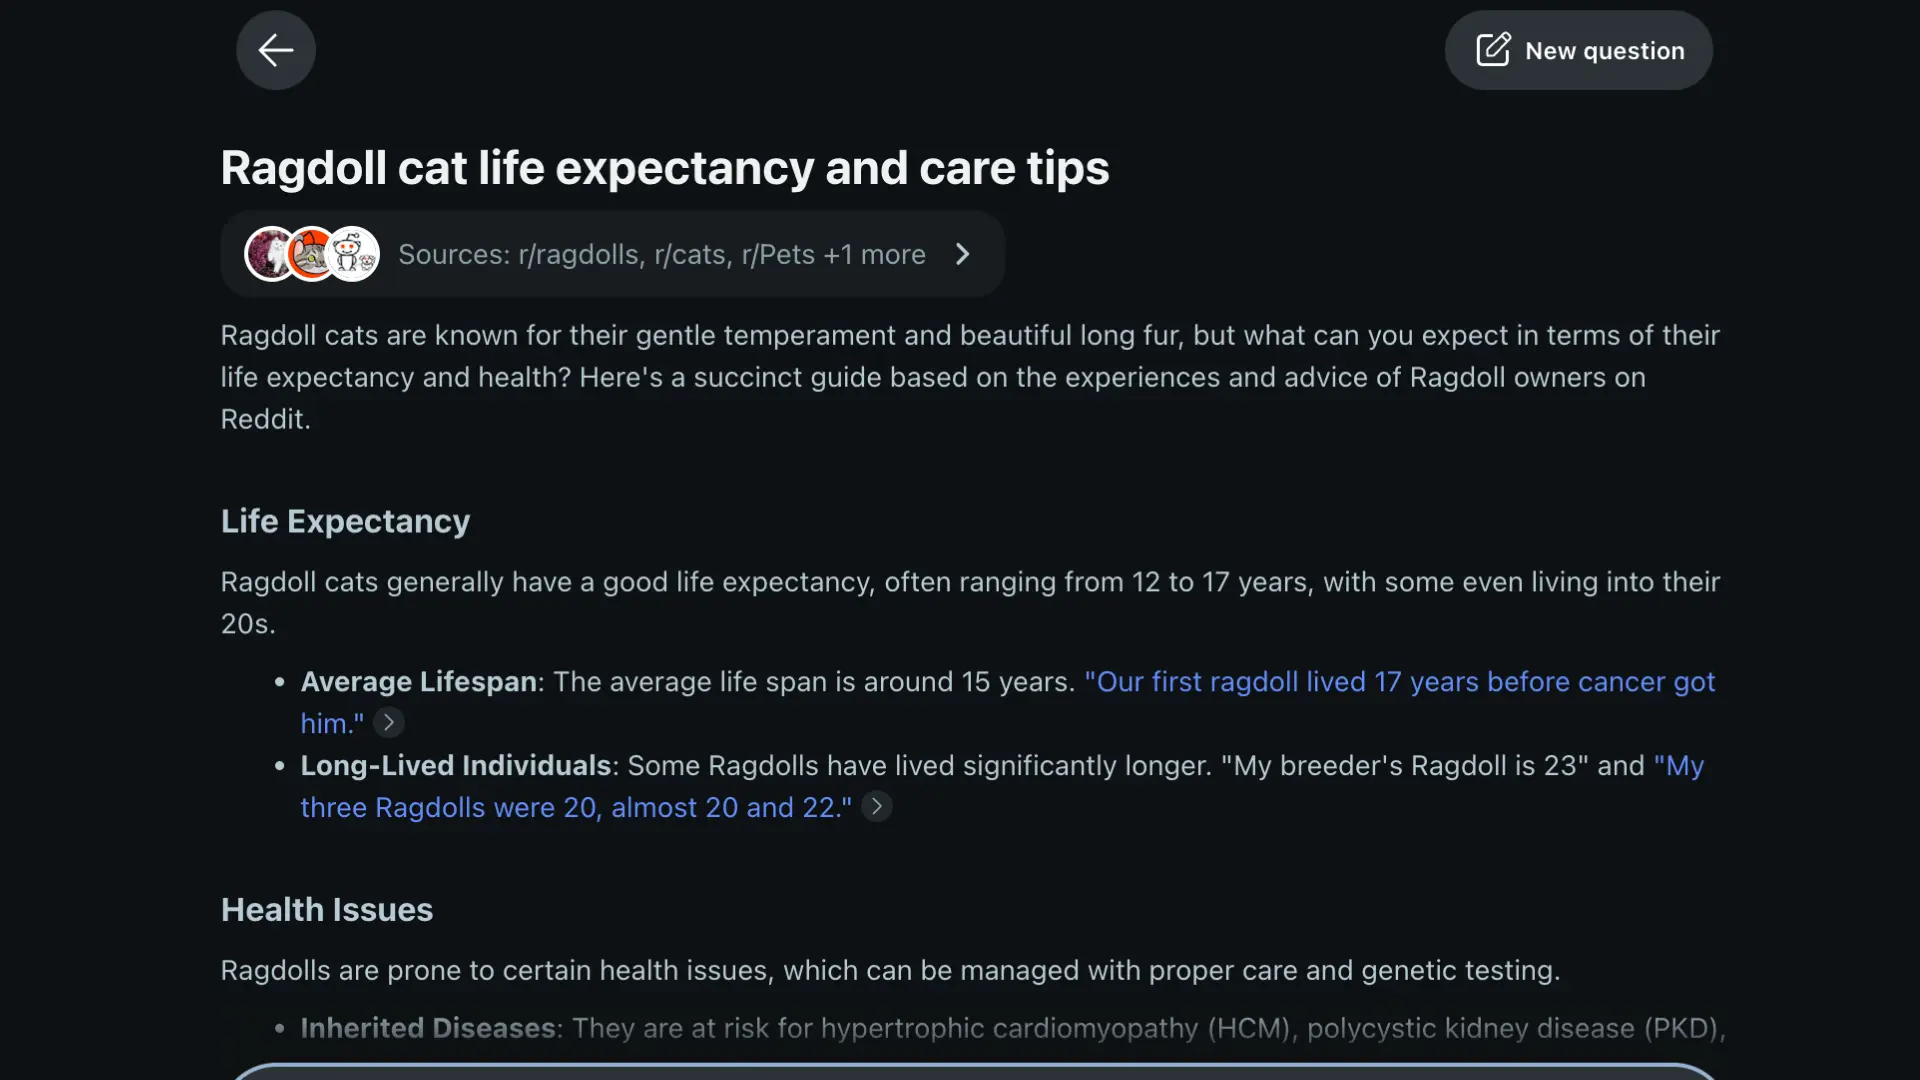The height and width of the screenshot is (1080, 1920).
Task: Open citation chevron after the 22-years quote
Action: click(x=876, y=807)
